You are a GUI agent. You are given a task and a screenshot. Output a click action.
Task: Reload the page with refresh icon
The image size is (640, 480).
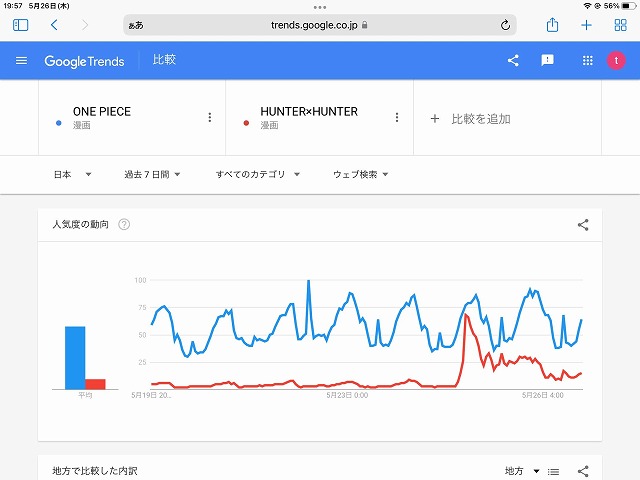coord(505,25)
